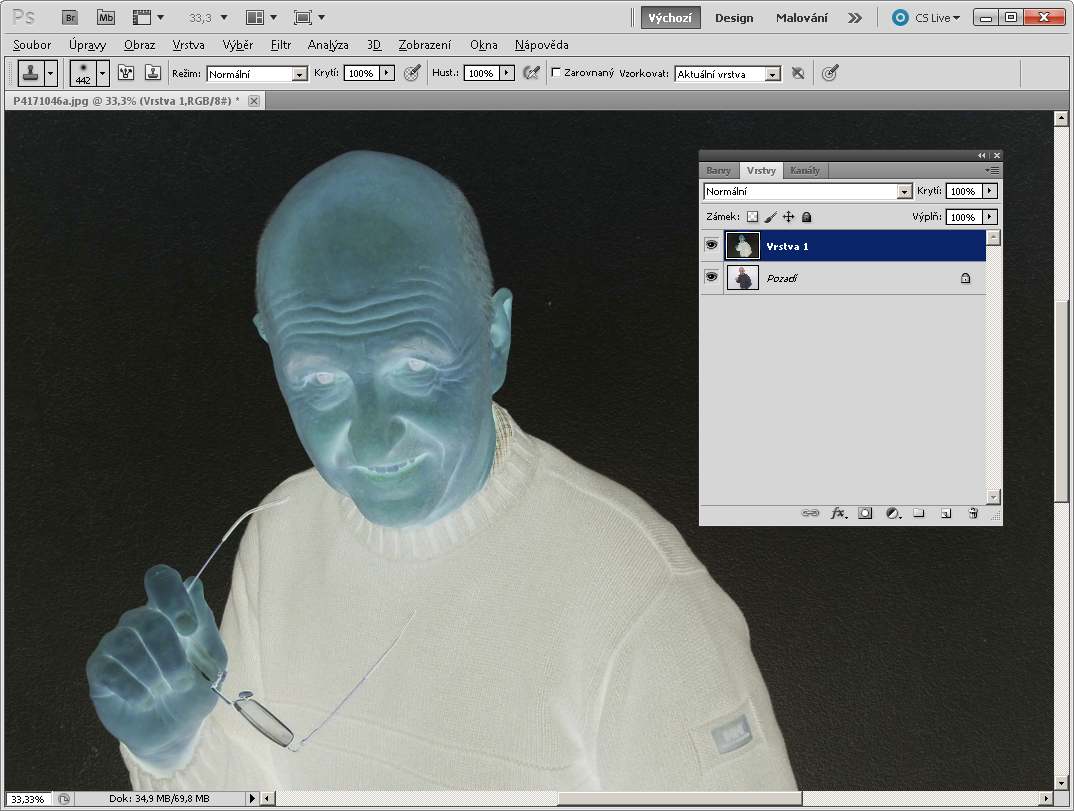The width and height of the screenshot is (1074, 811).
Task: Add a layer mask to Vrstva 1
Action: (x=866, y=513)
